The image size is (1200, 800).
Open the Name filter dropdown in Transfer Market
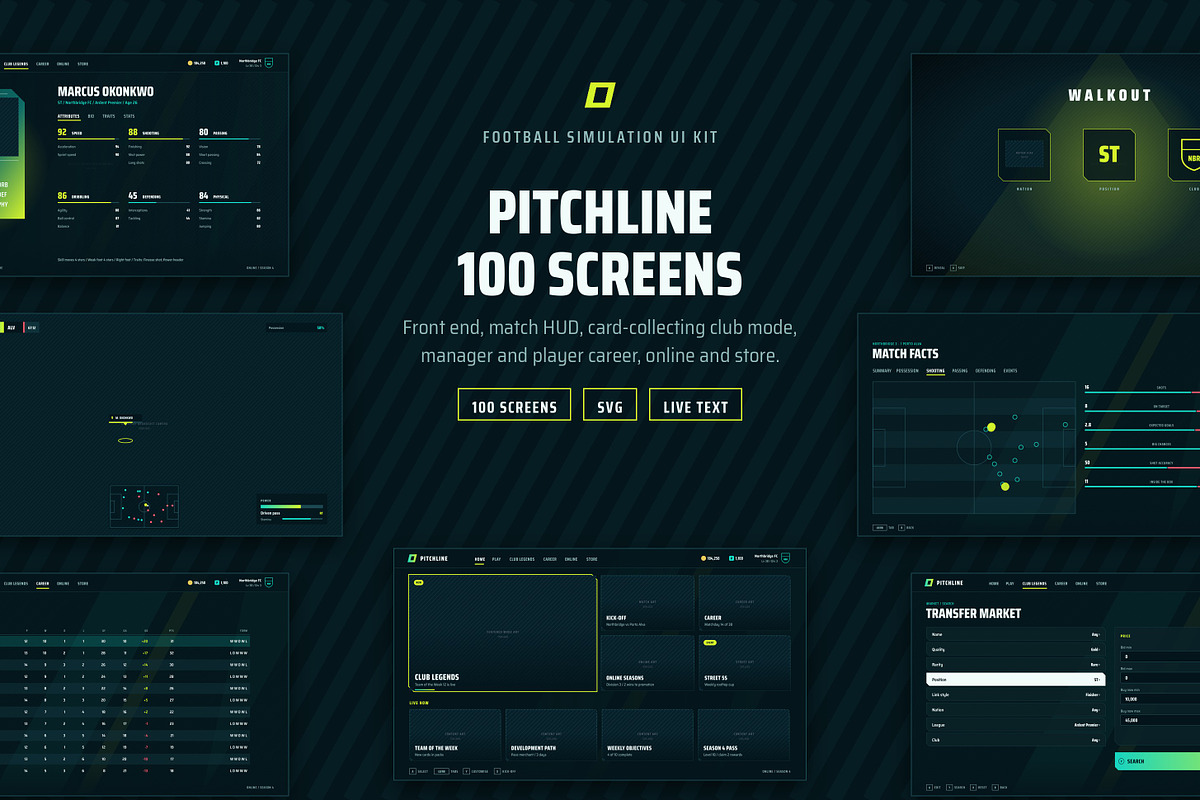pos(1014,634)
